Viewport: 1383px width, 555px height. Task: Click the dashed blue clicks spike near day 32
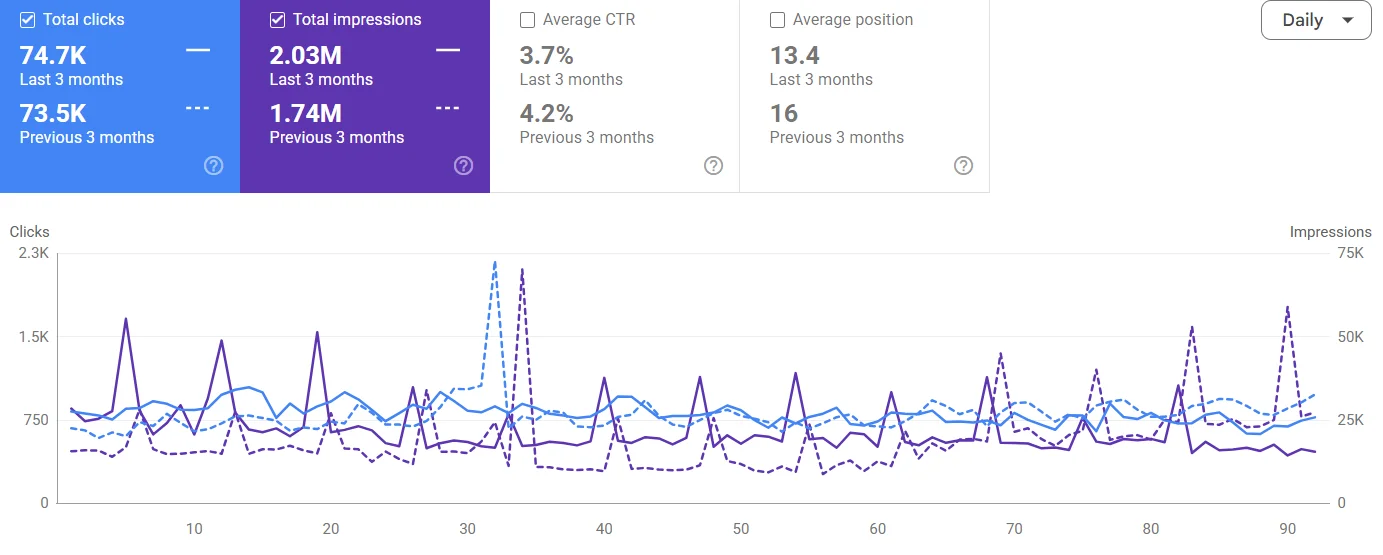click(495, 263)
